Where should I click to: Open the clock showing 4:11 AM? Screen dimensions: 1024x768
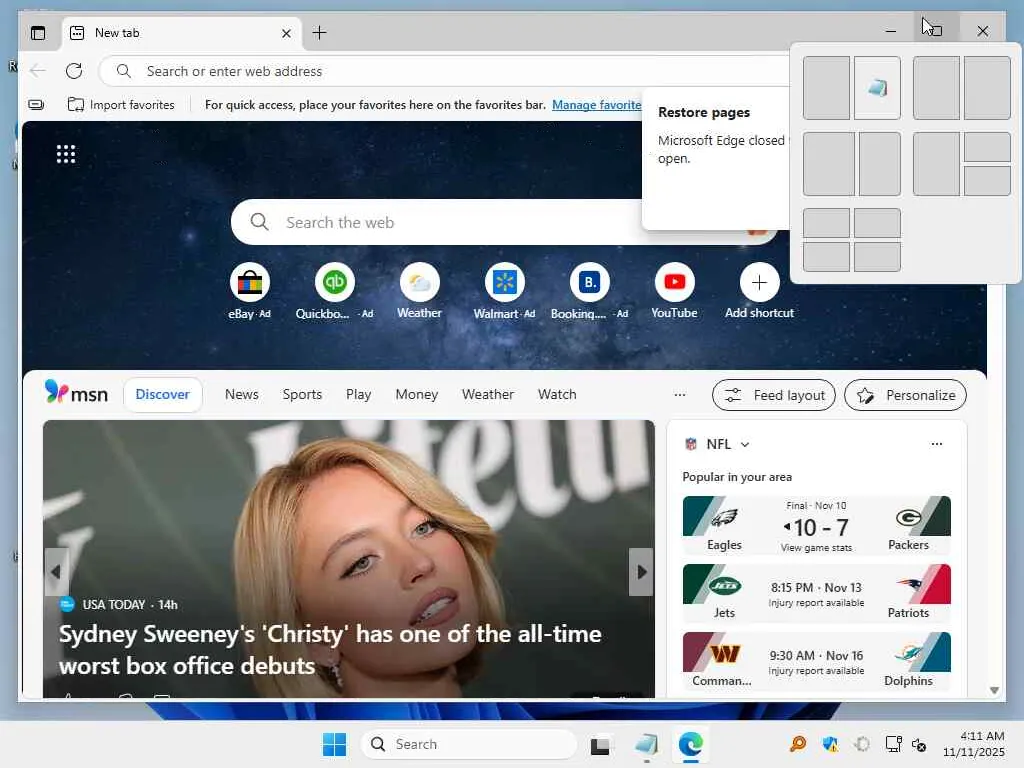[x=973, y=744]
